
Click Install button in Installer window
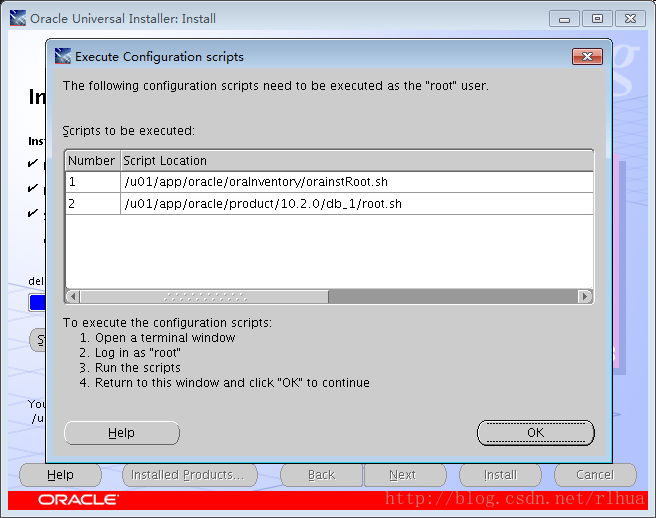500,475
